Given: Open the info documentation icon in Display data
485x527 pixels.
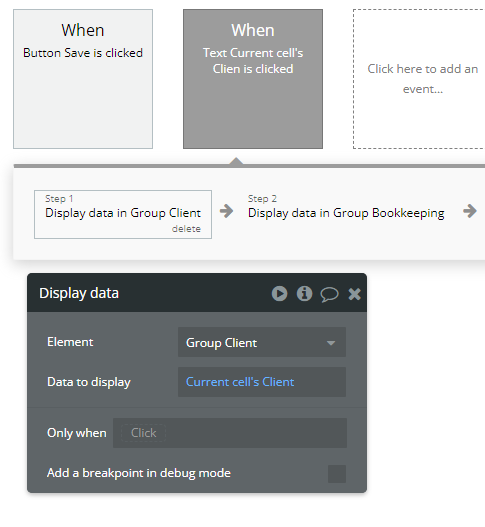Looking at the screenshot, I should coord(305,293).
